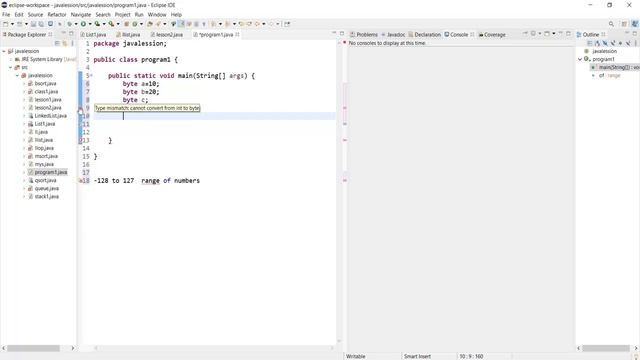The height and width of the screenshot is (360, 640).
Task: Collapse all in Package Explorer toolbar
Action: click(57, 43)
